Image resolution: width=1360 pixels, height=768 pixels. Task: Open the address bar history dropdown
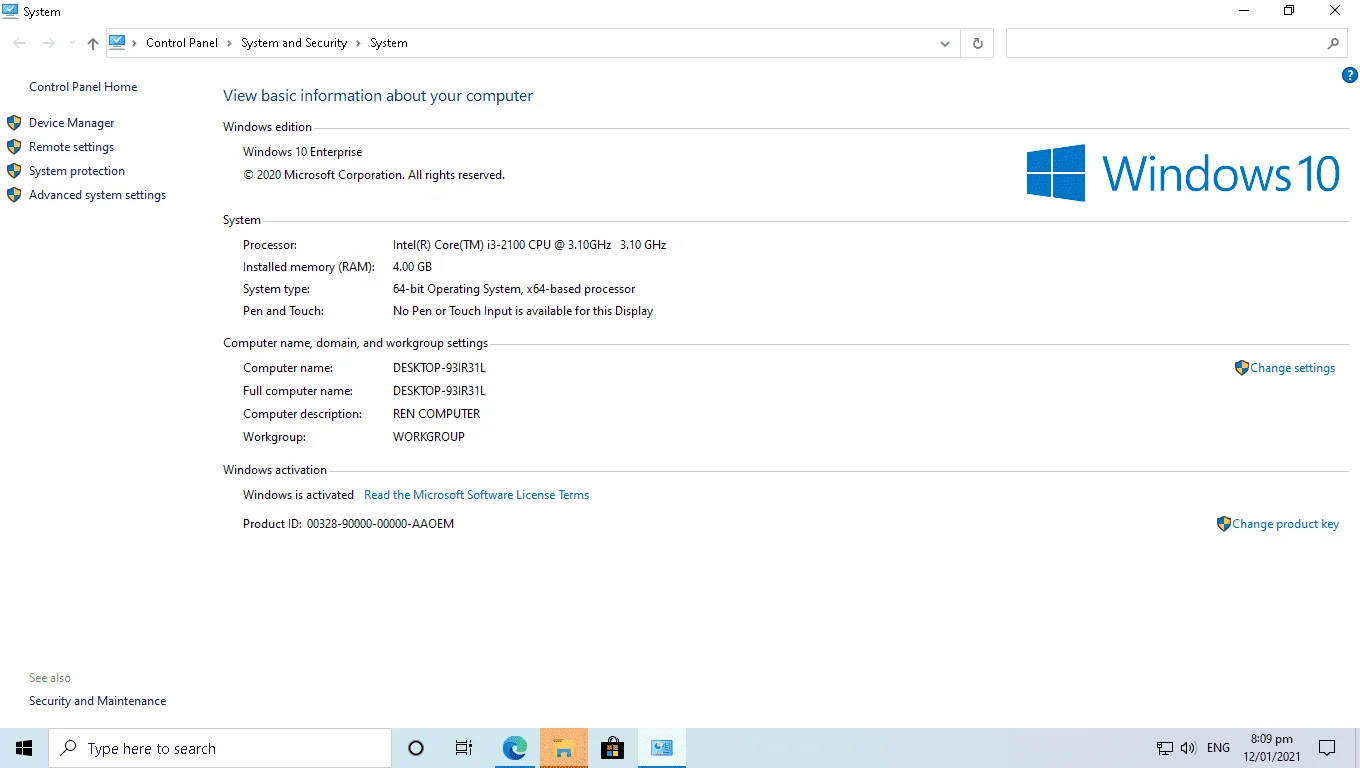945,43
